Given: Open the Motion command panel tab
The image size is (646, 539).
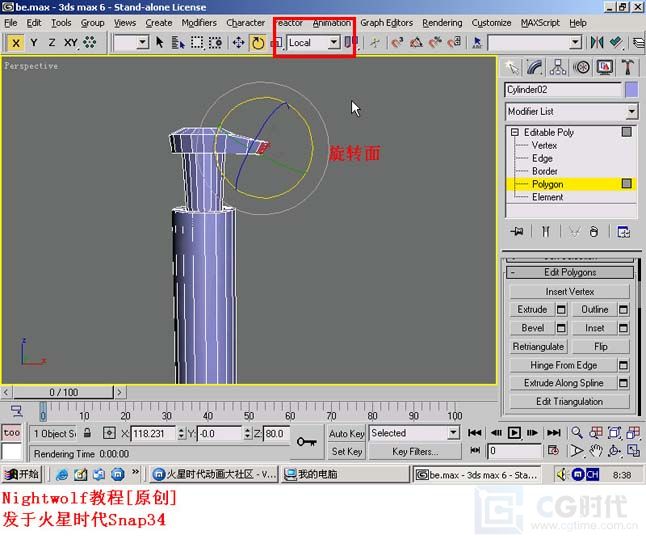Looking at the screenshot, I should pos(581,68).
